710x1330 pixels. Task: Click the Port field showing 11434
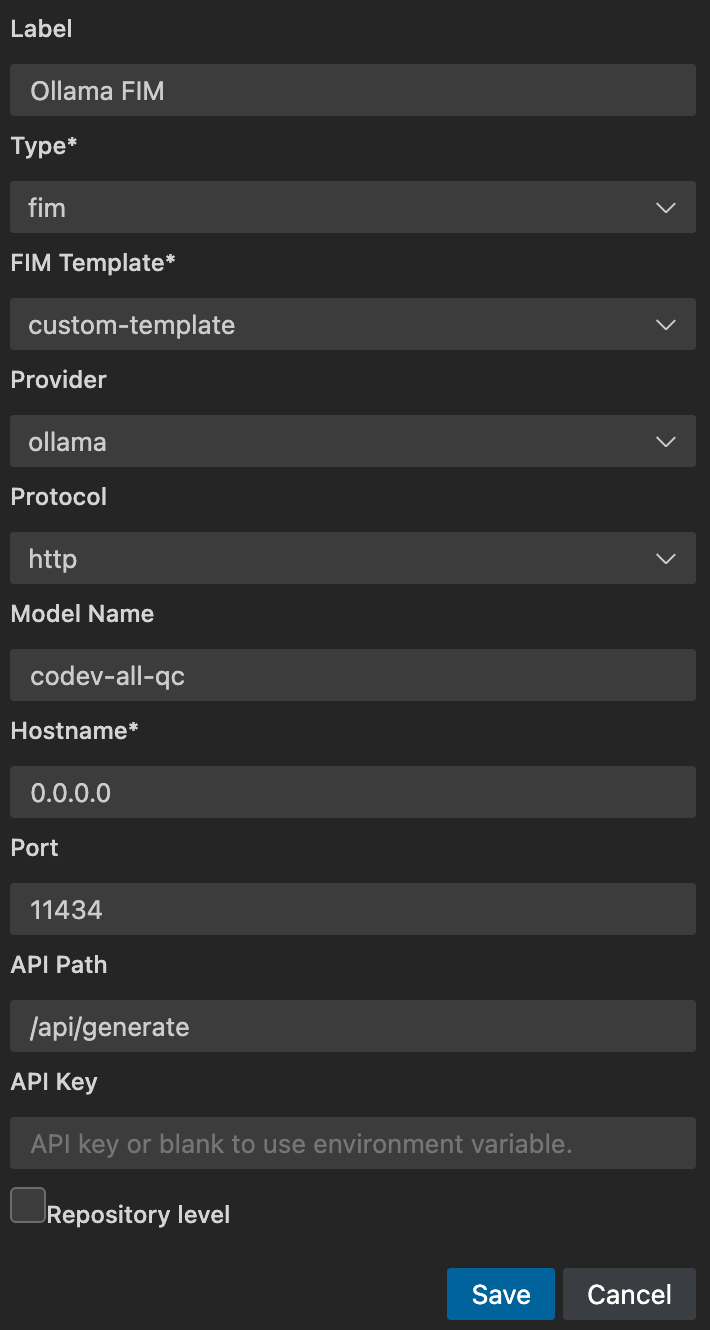(x=352, y=910)
